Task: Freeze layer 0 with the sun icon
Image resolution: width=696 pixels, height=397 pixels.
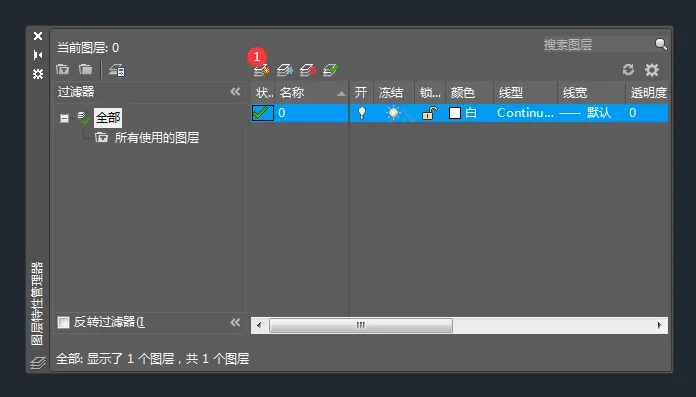Action: coord(393,113)
